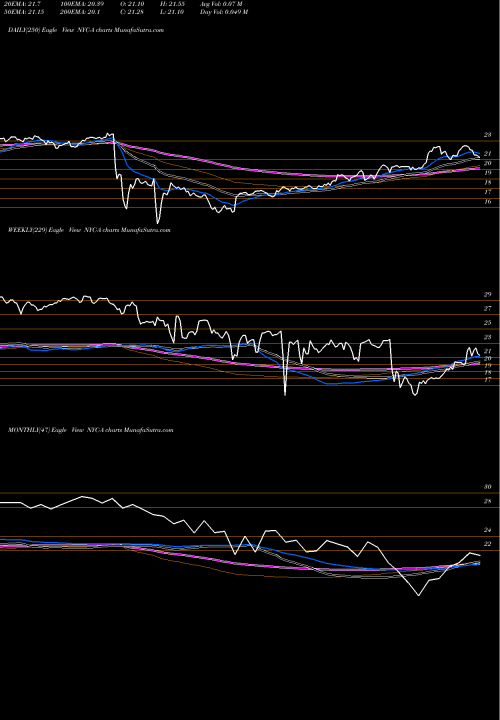500x720 pixels.
Task: Click the 20EMA value in the header
Action: tap(22, 4)
